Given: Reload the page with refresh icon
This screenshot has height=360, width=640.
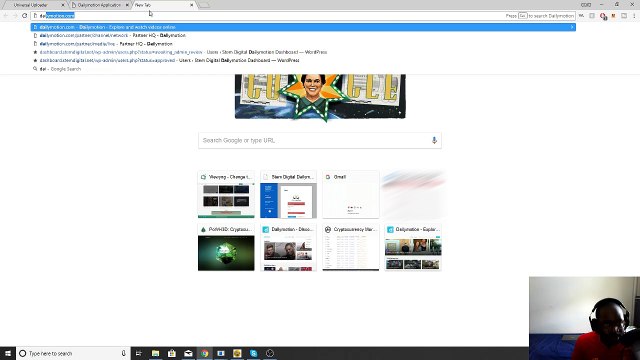Looking at the screenshot, I should coord(24,16).
